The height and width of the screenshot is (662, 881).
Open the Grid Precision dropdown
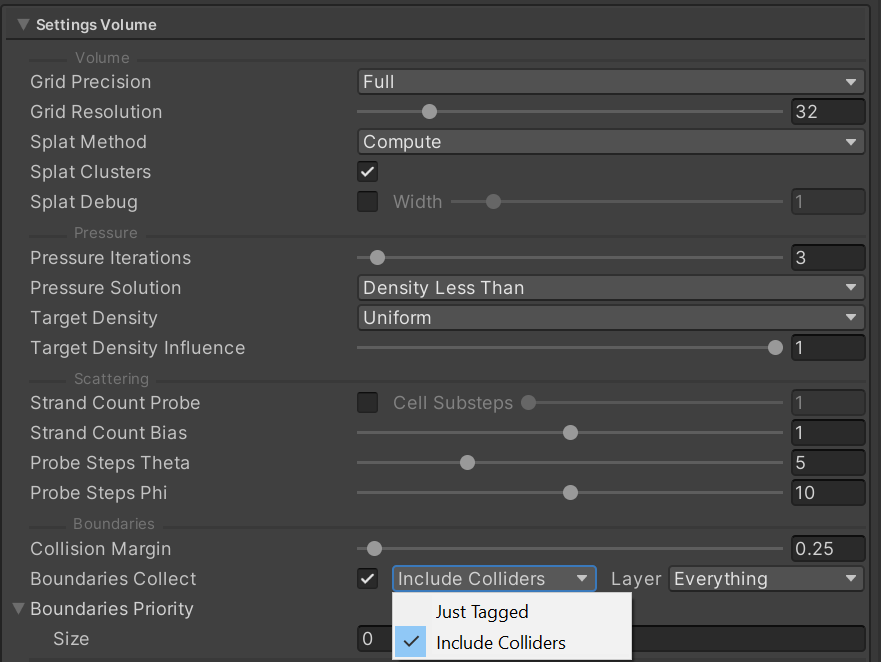610,82
